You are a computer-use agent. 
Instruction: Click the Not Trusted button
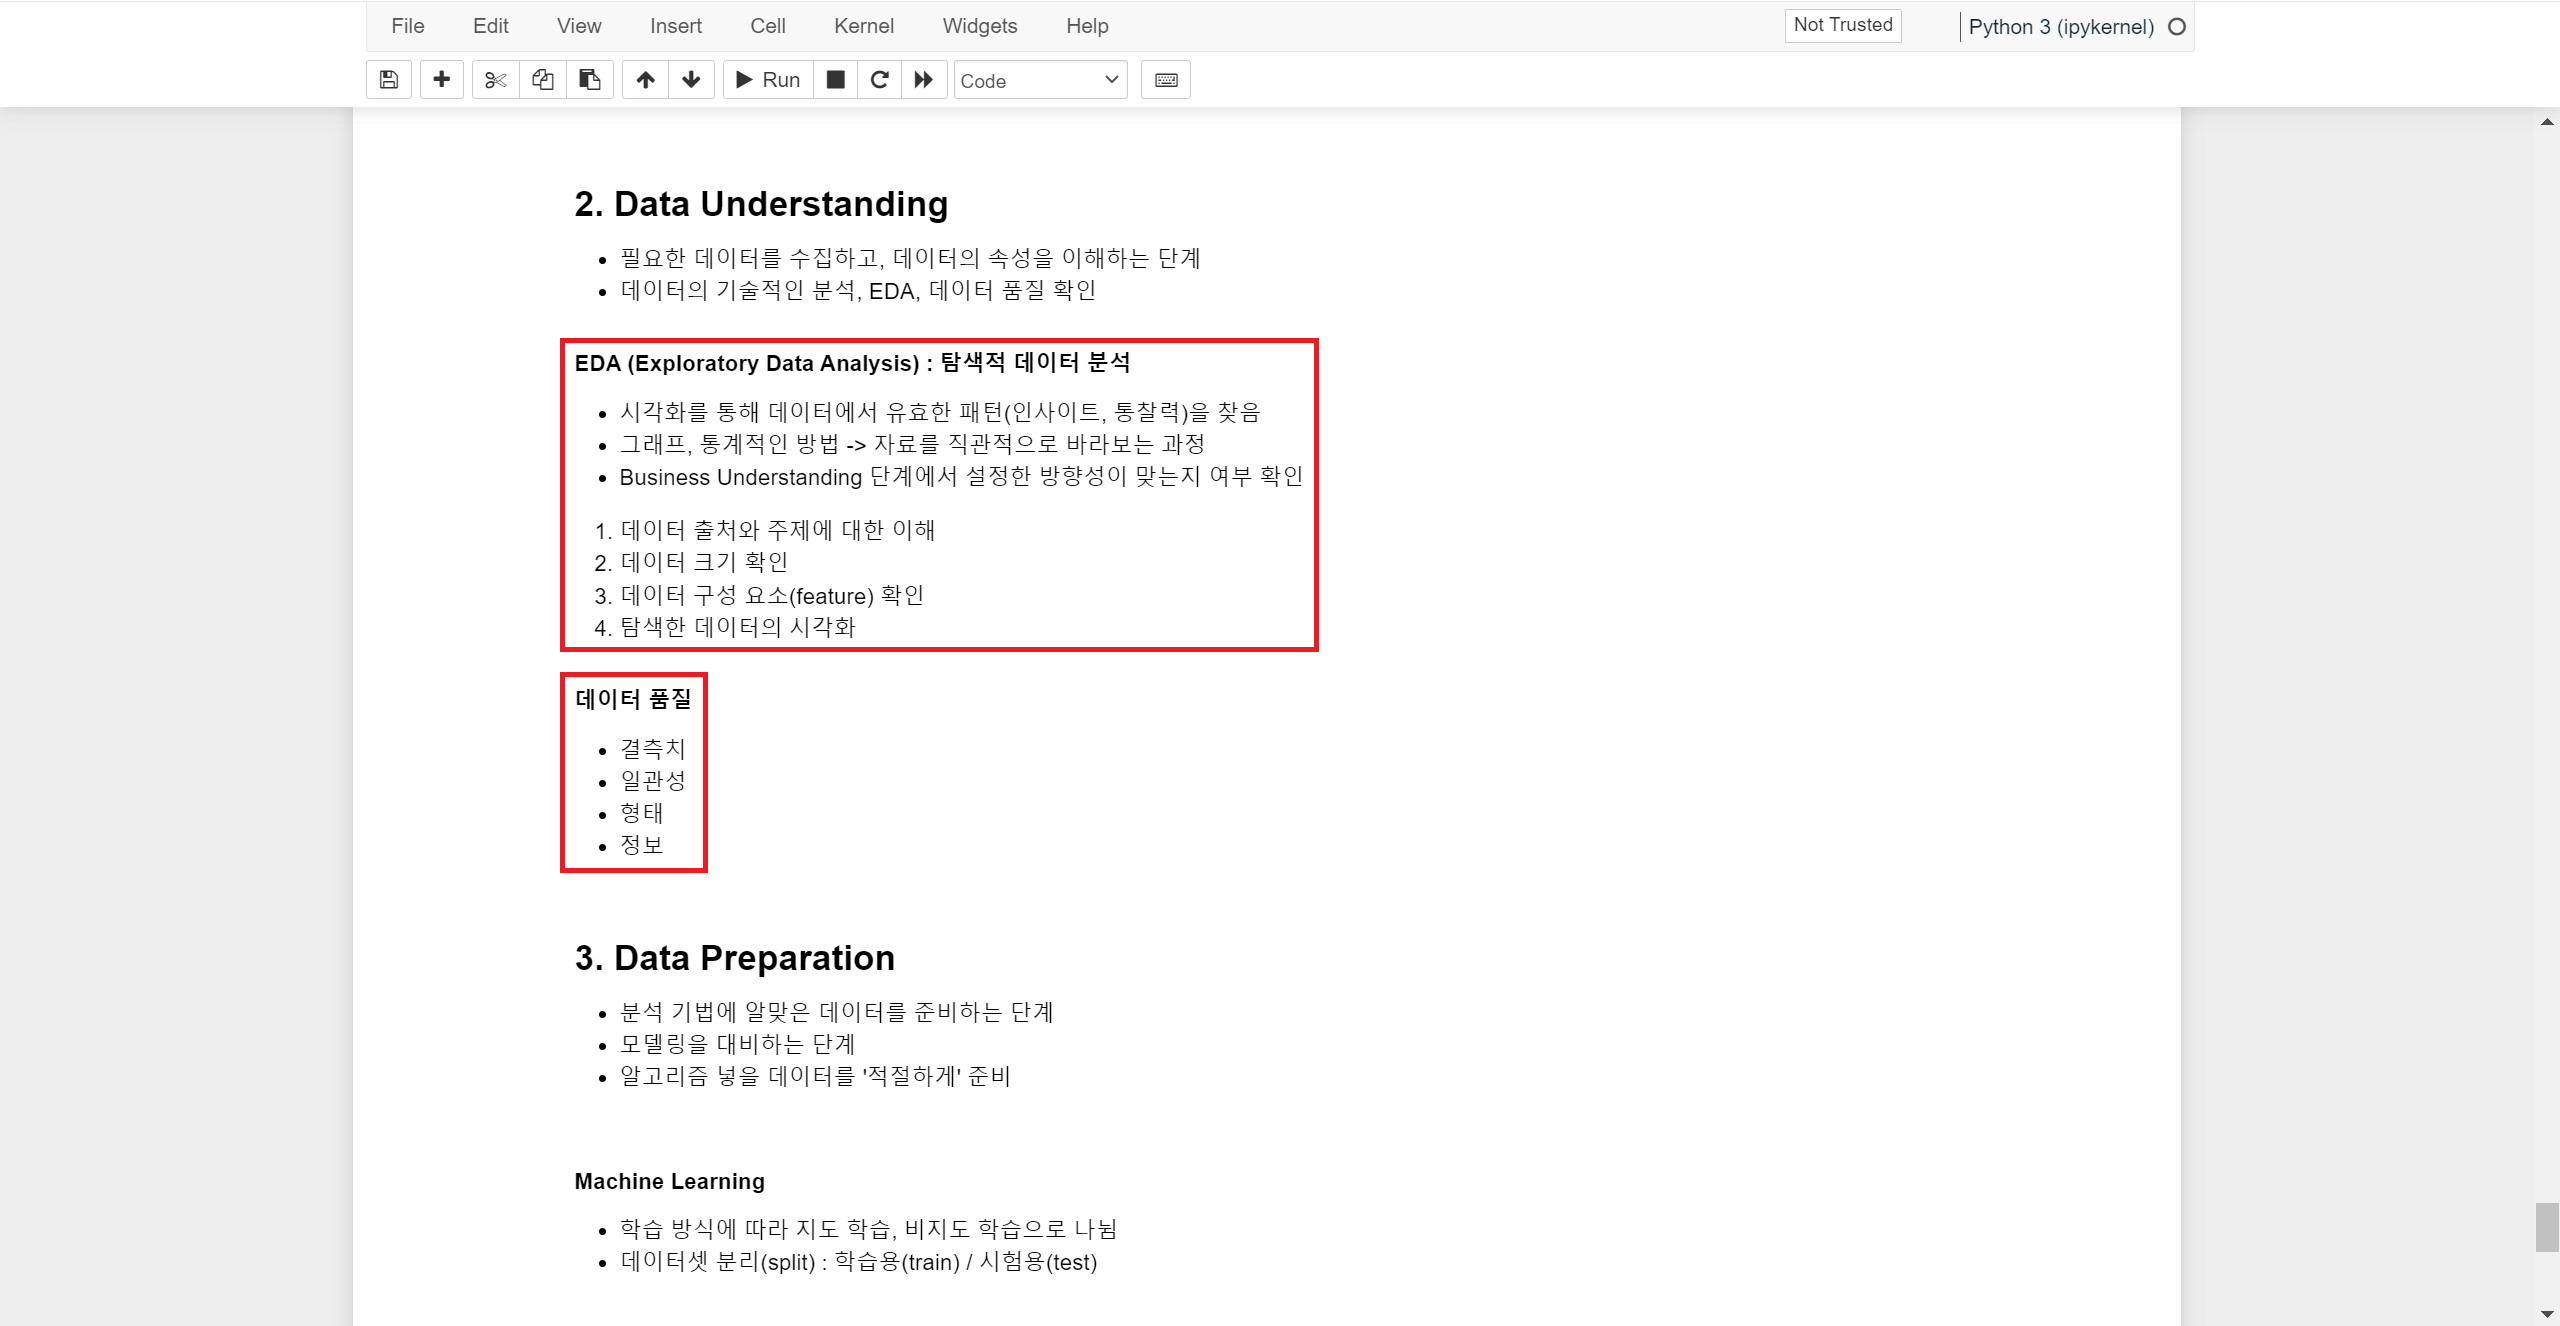pyautogui.click(x=1842, y=25)
